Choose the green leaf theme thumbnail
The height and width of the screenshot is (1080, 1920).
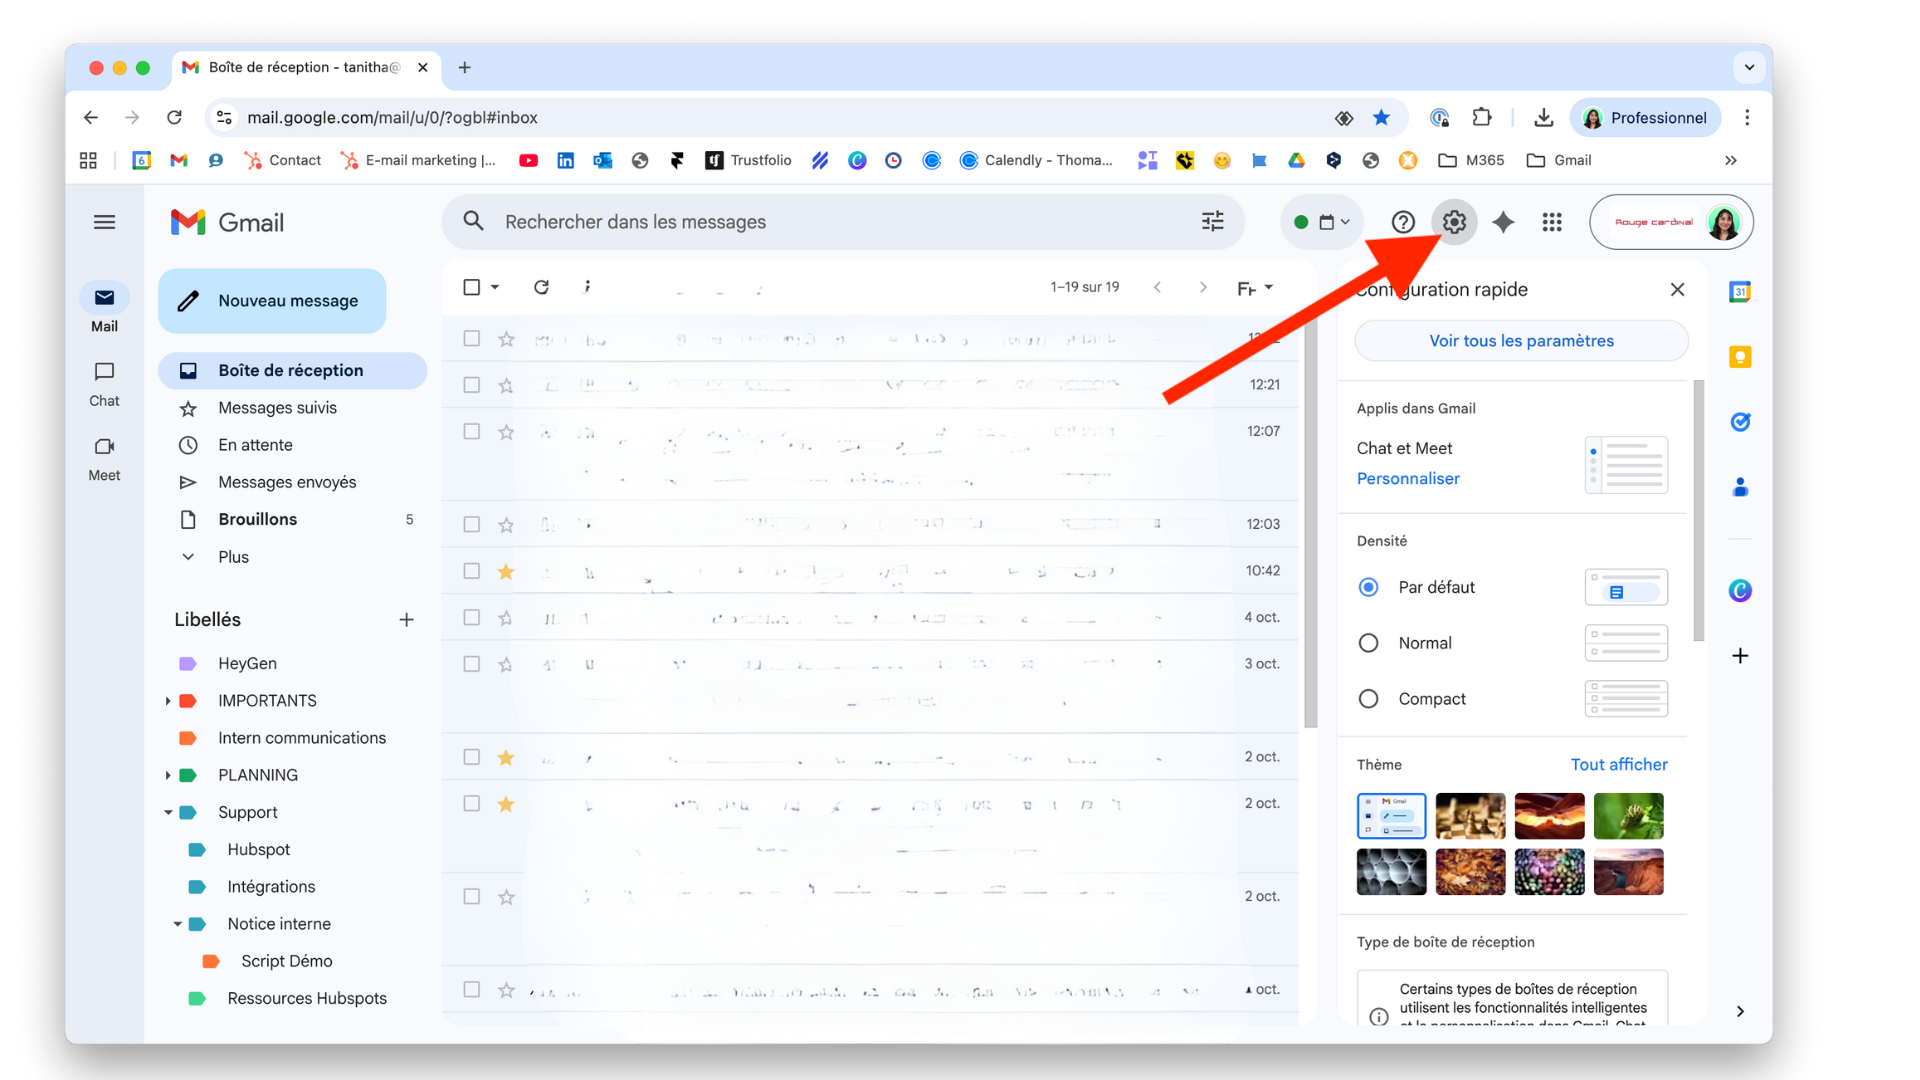tap(1628, 816)
